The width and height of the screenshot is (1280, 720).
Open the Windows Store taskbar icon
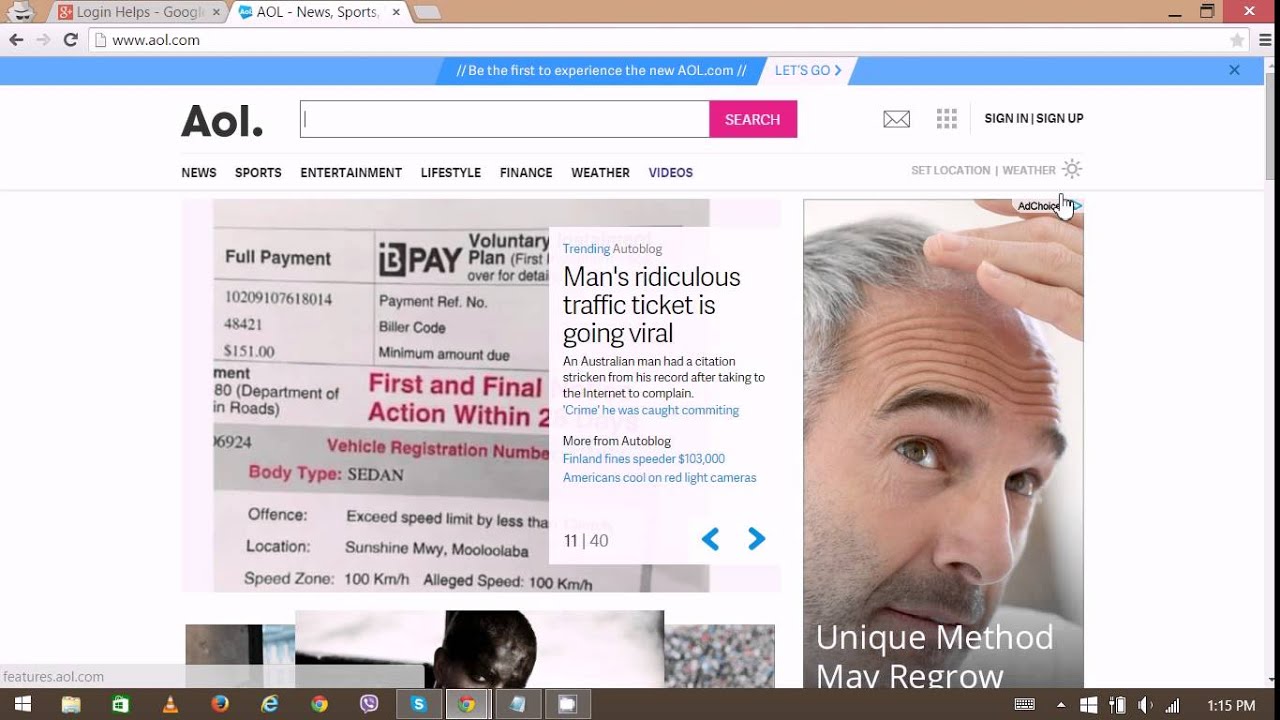(x=121, y=704)
